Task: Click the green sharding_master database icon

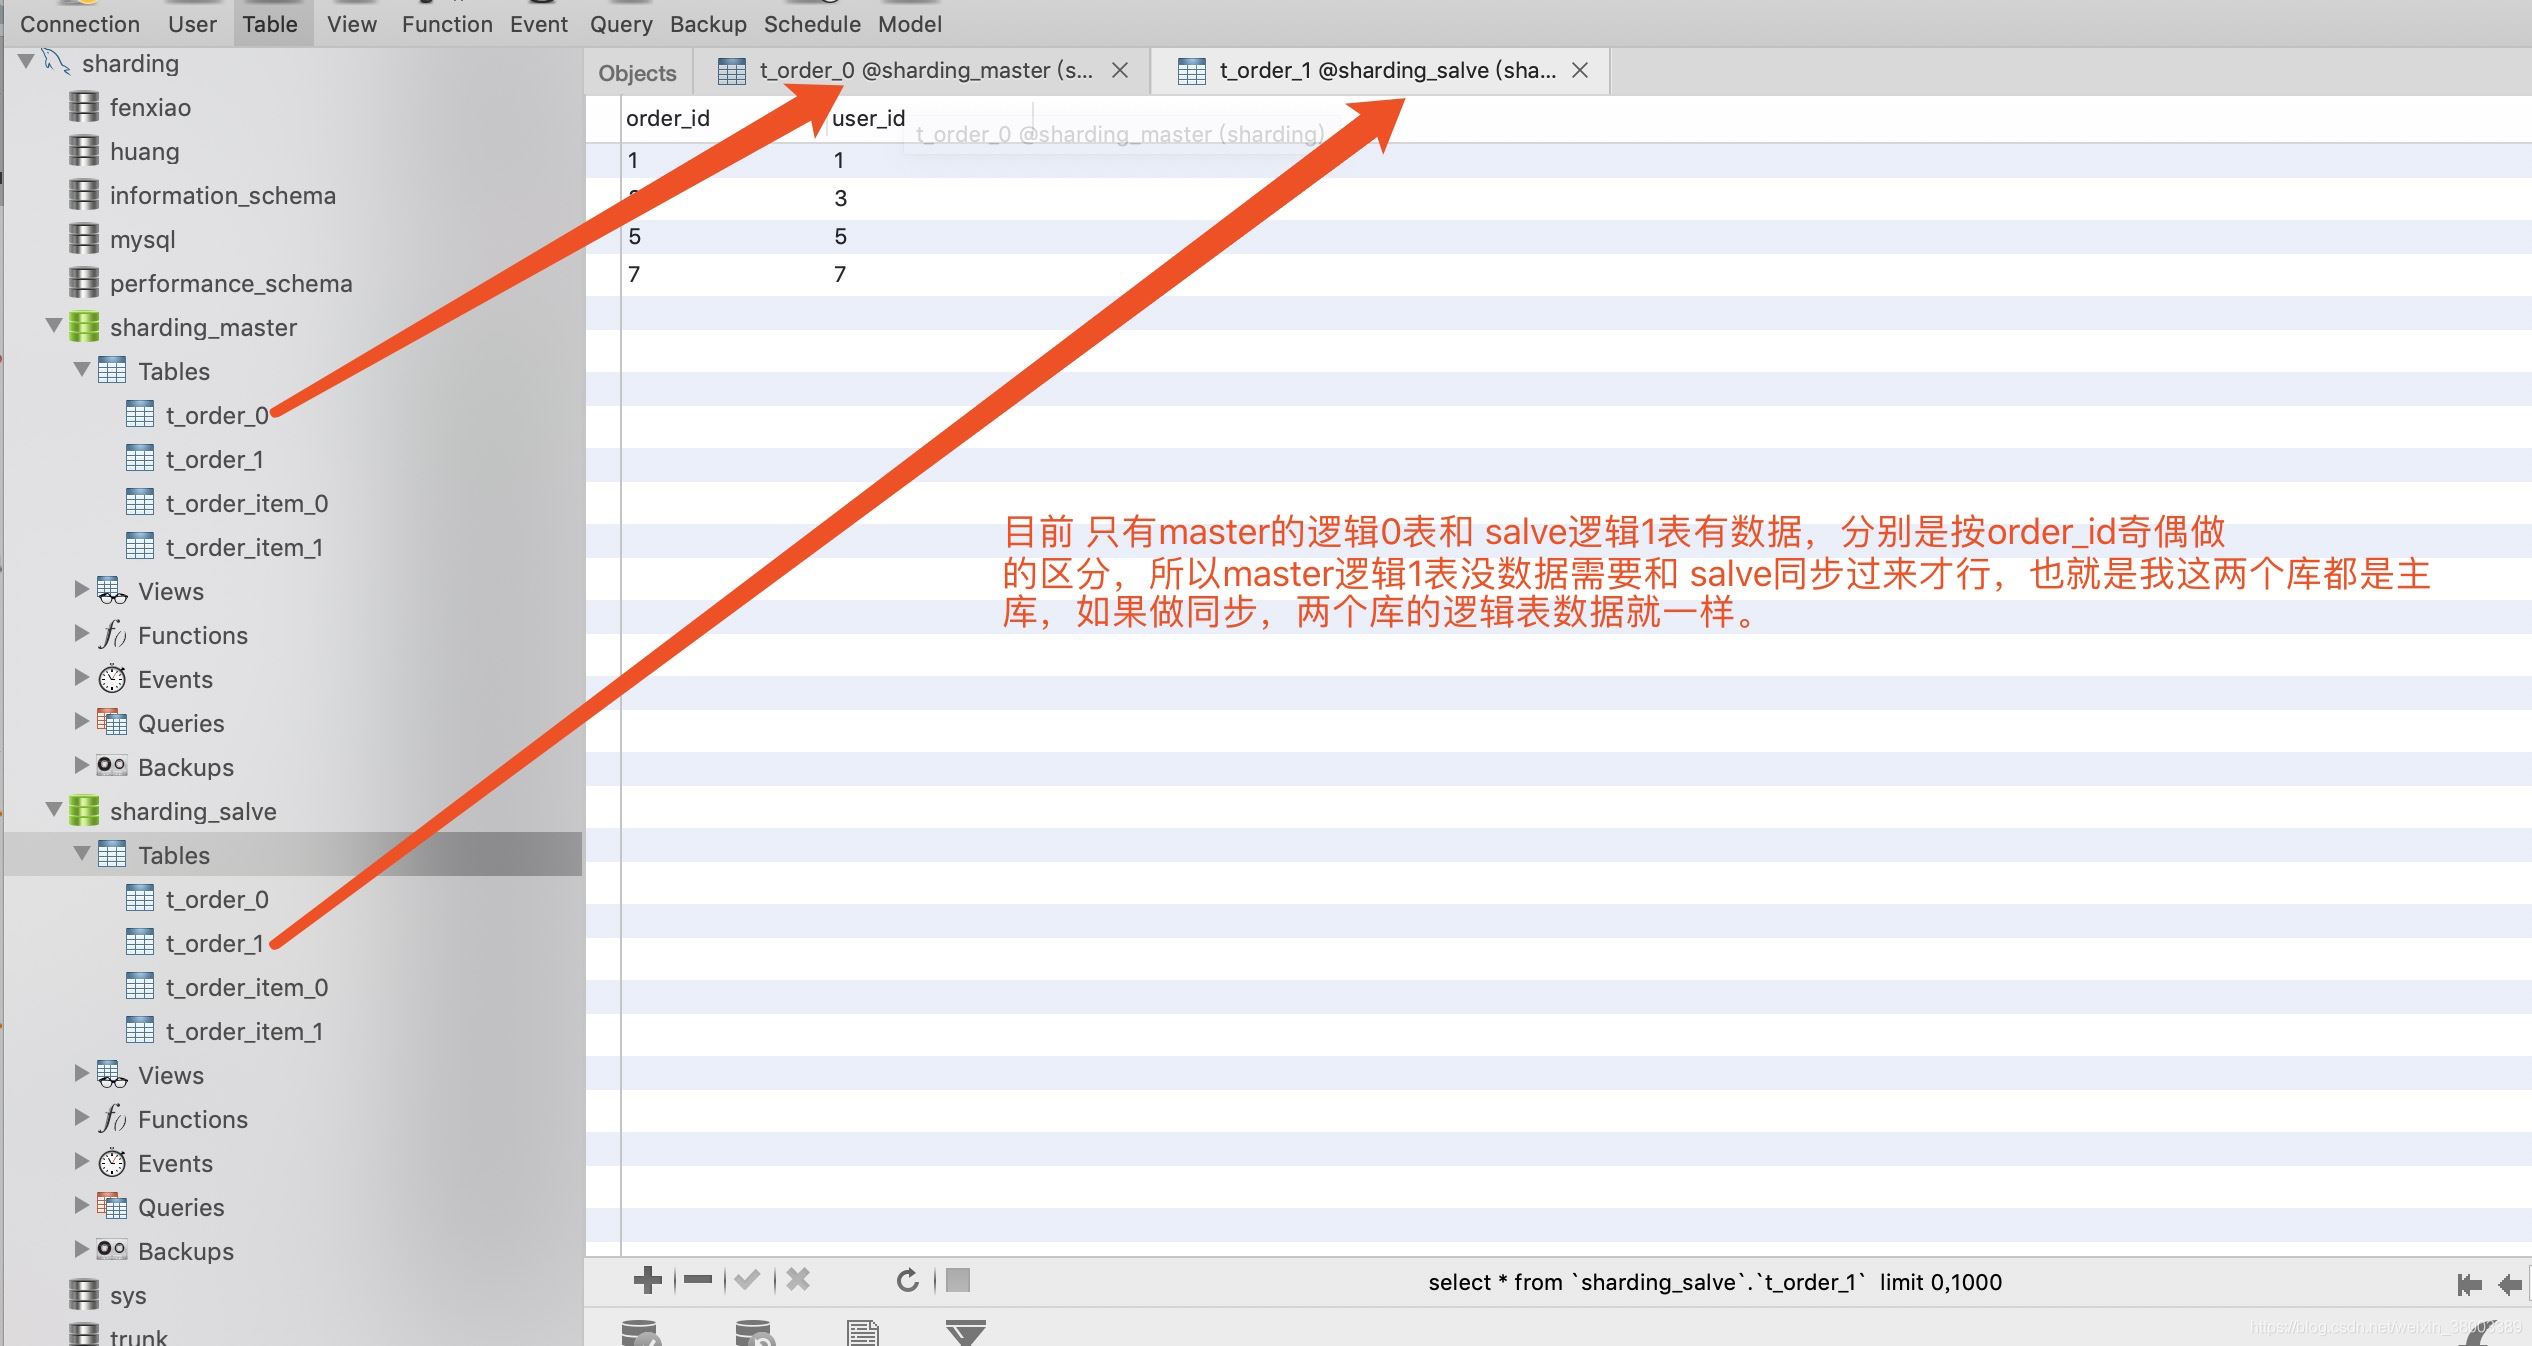Action: 84,327
